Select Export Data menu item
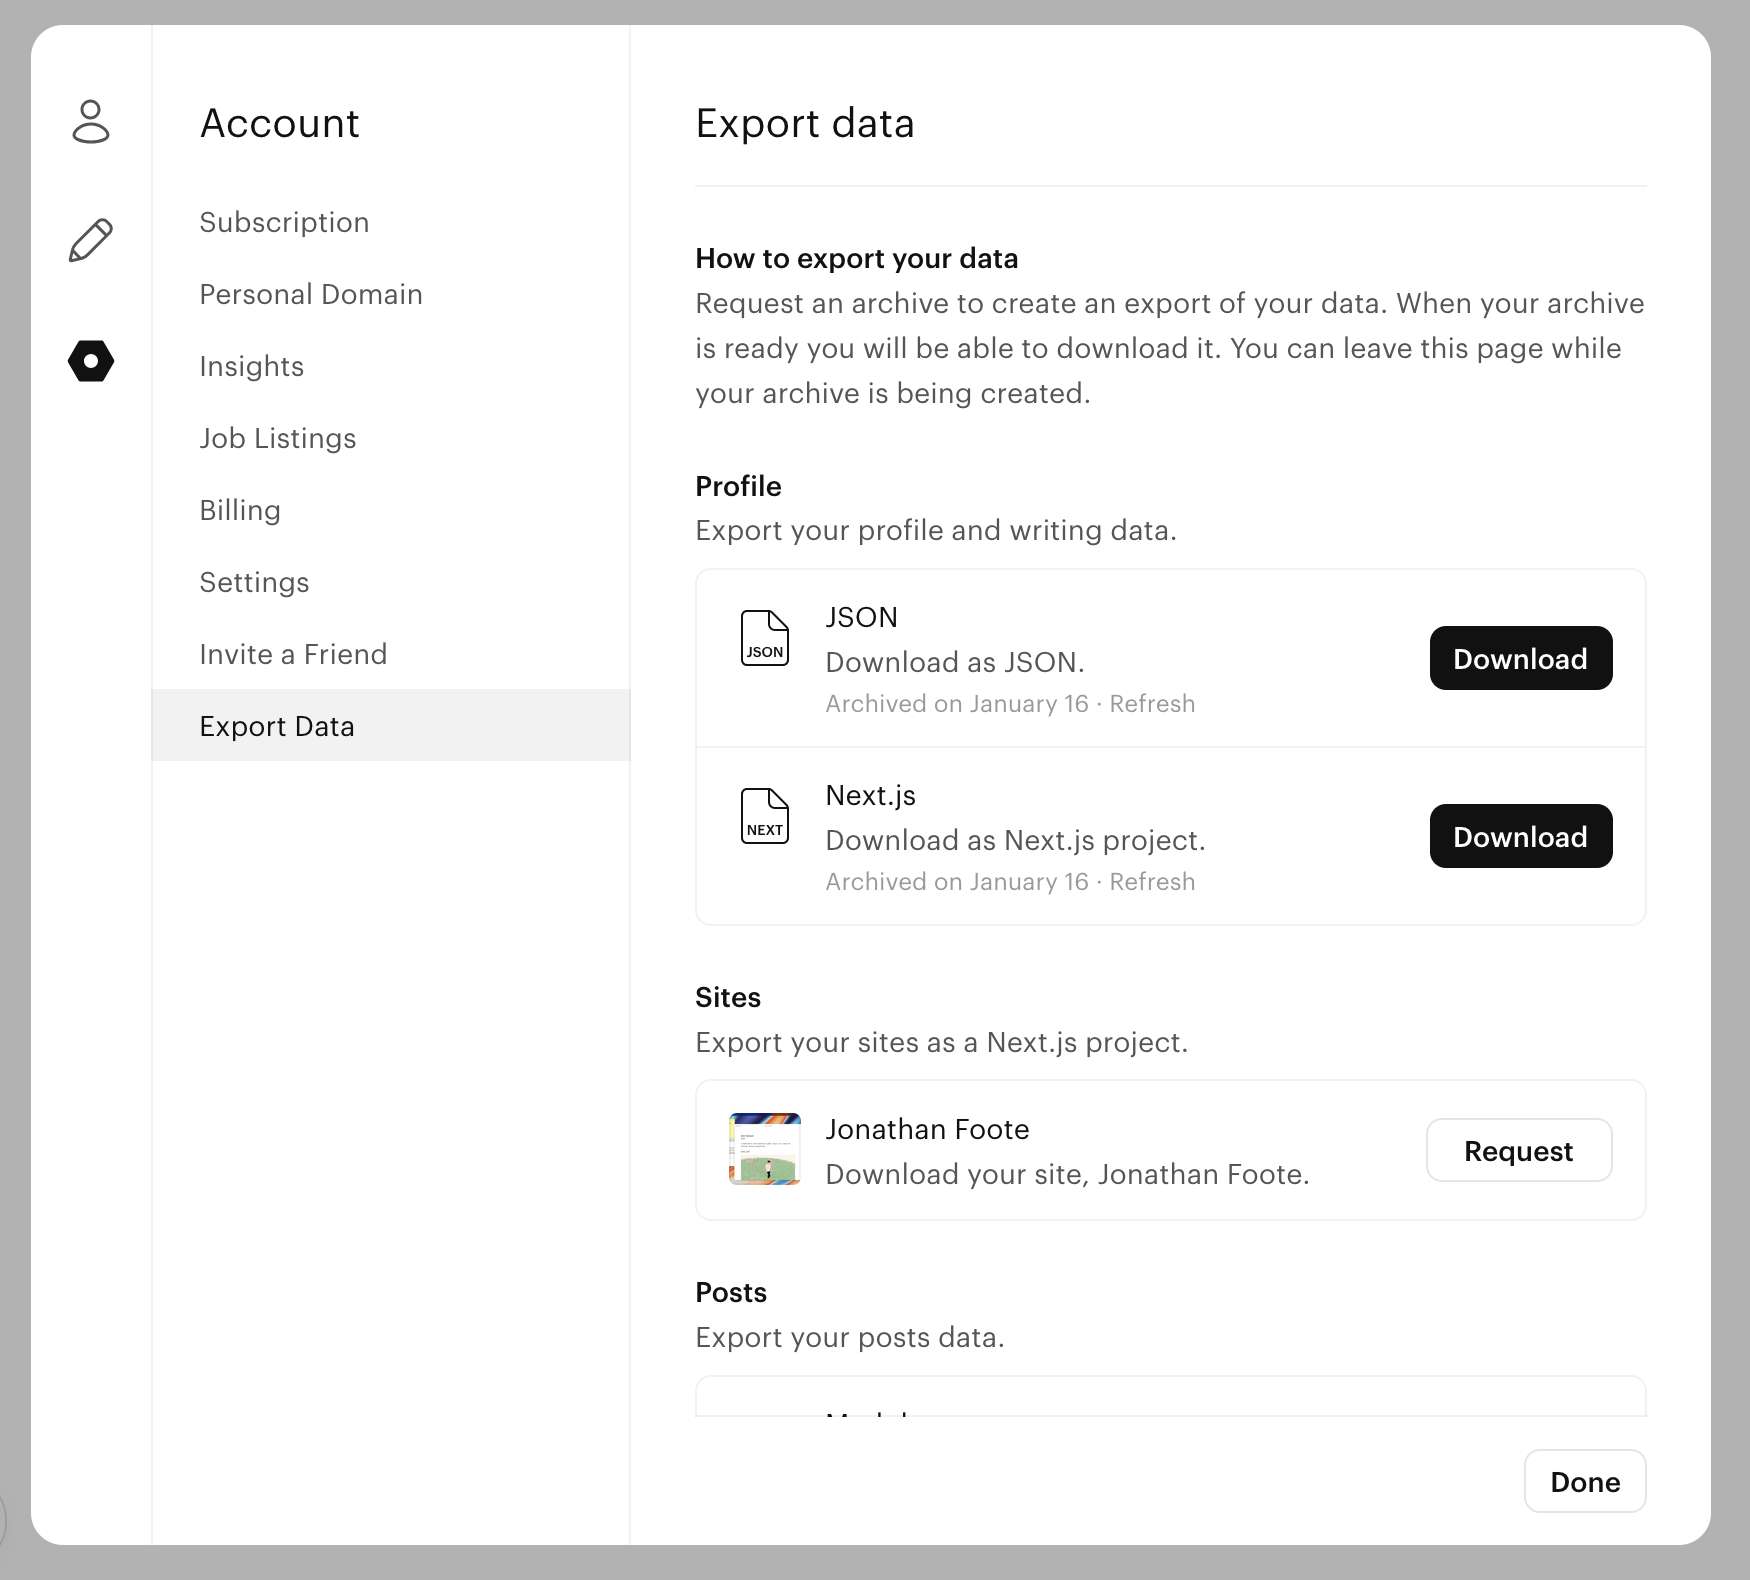Screen dimensions: 1750x1580 coord(391,725)
